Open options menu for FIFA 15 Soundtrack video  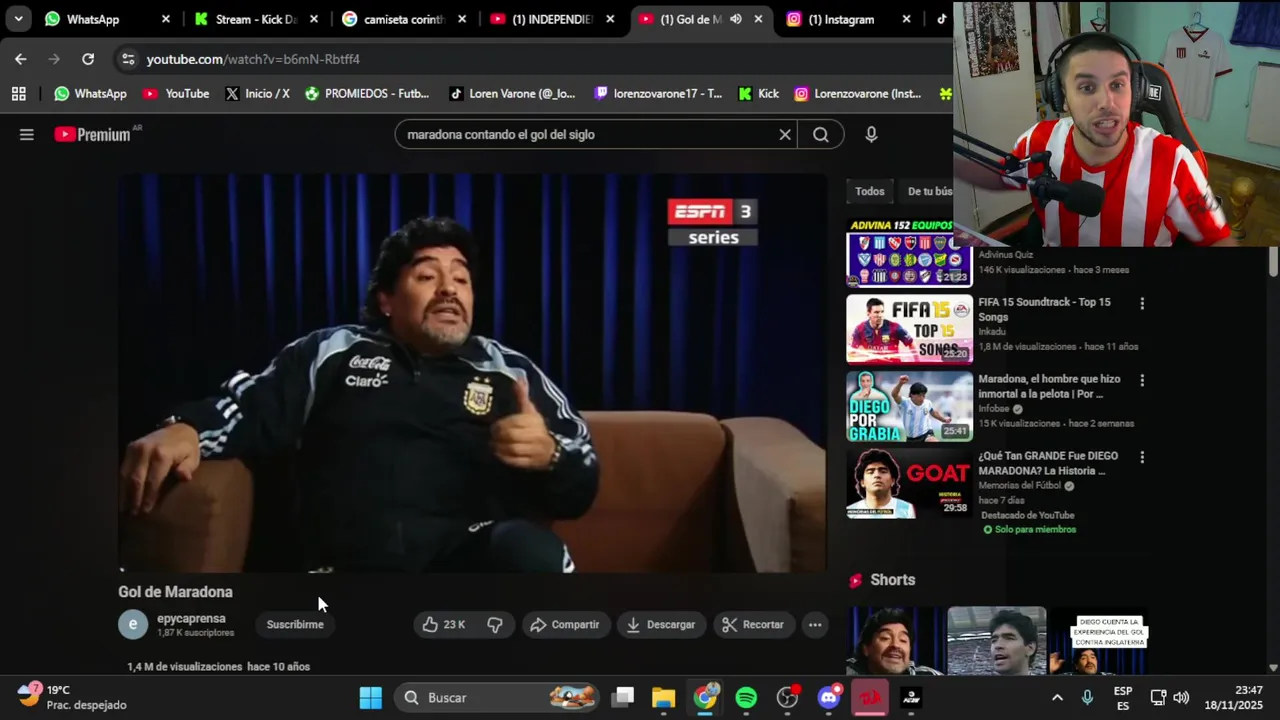pyautogui.click(x=1142, y=303)
